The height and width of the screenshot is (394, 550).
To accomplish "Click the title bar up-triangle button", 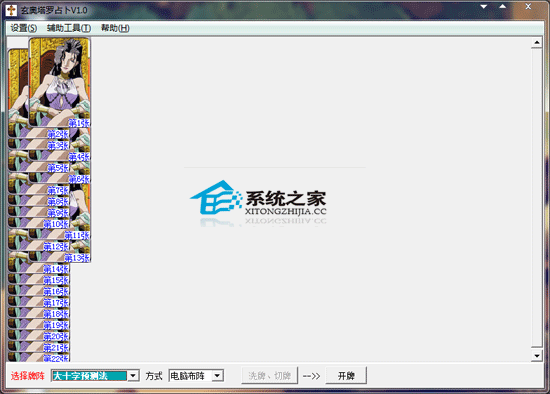I will pos(503,6).
